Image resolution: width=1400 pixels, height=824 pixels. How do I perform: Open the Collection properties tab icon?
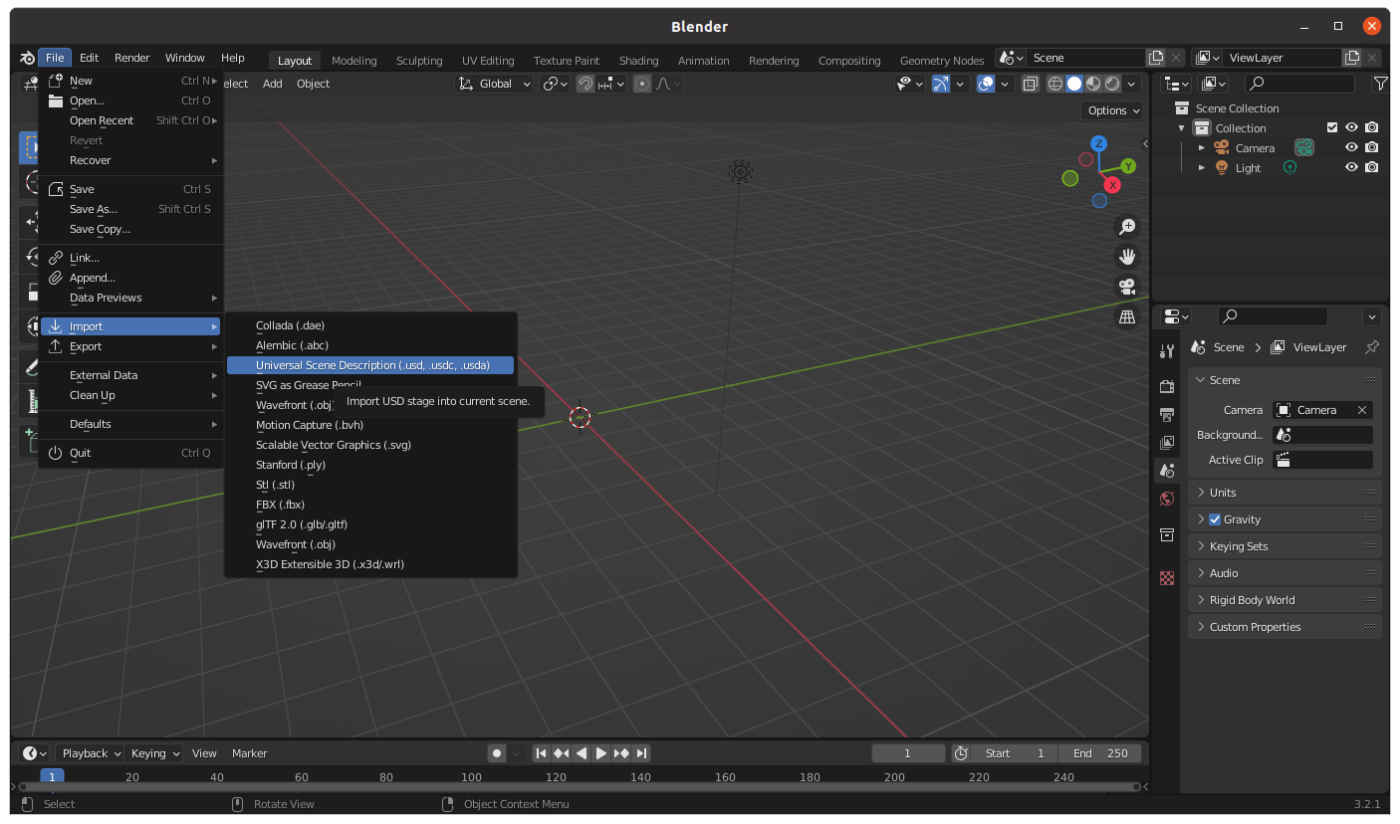1166,535
